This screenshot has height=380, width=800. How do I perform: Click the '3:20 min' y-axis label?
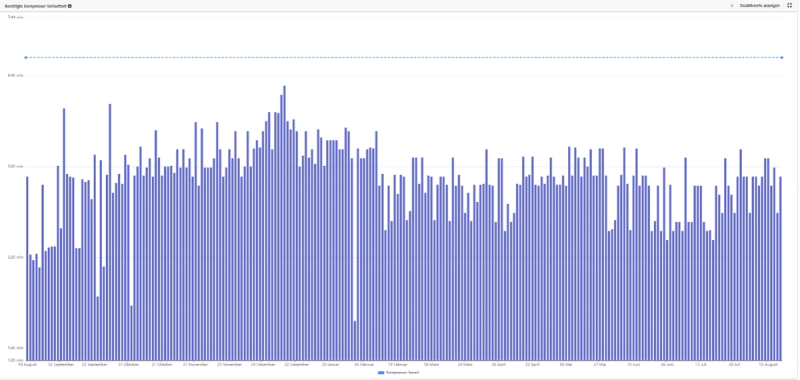[16, 257]
